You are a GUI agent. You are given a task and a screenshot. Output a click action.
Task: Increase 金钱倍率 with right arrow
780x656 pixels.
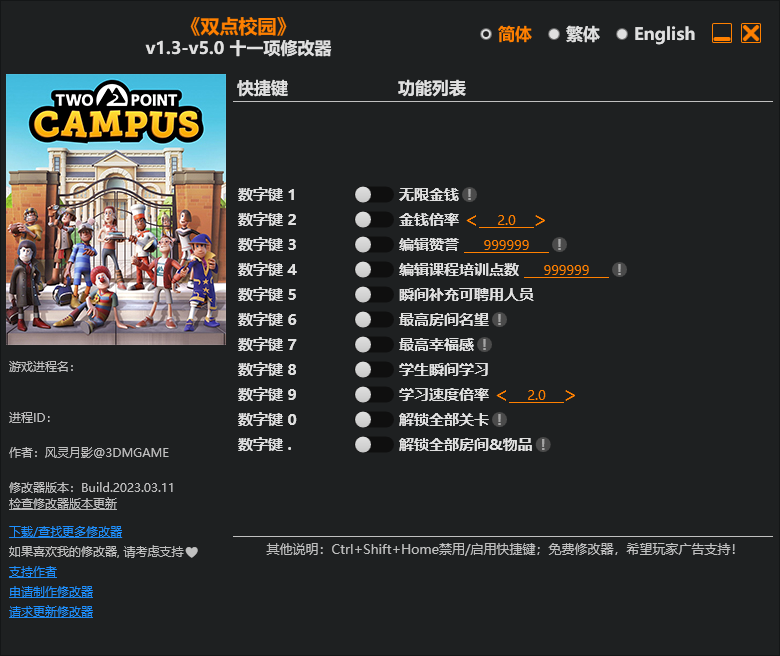[x=540, y=220]
